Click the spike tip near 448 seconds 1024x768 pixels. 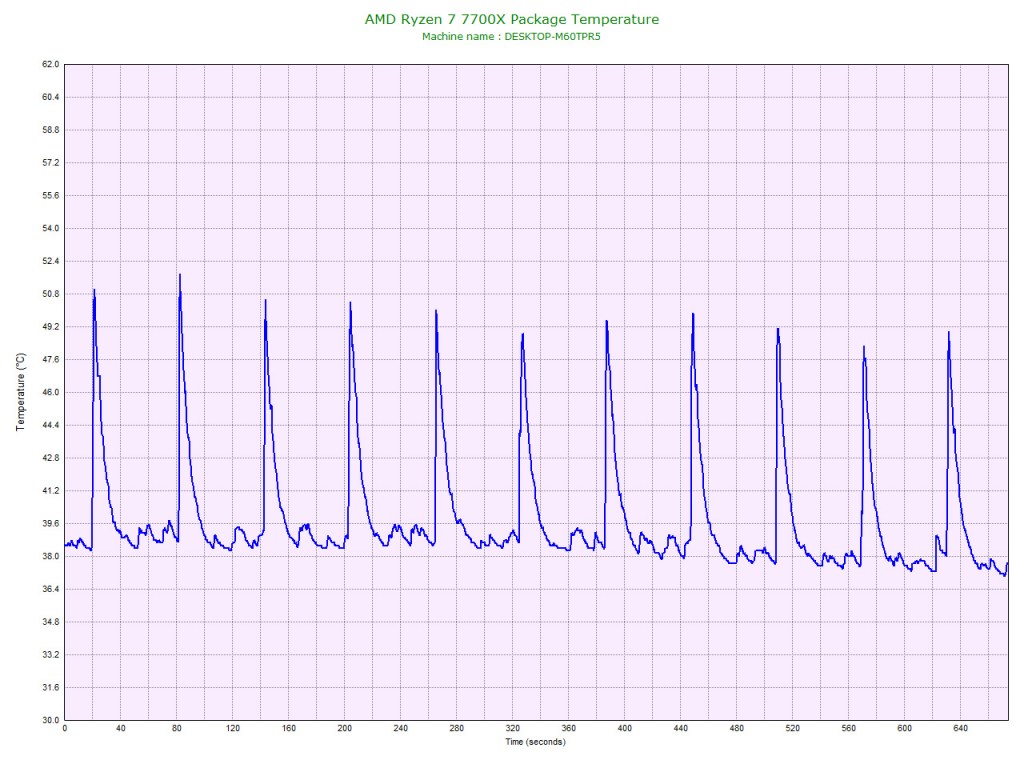click(692, 314)
